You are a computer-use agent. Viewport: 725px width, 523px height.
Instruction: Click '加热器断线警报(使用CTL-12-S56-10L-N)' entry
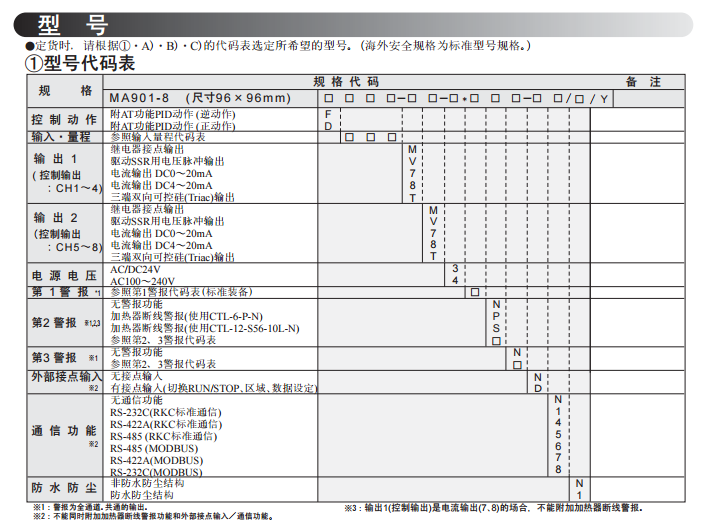pos(205,328)
